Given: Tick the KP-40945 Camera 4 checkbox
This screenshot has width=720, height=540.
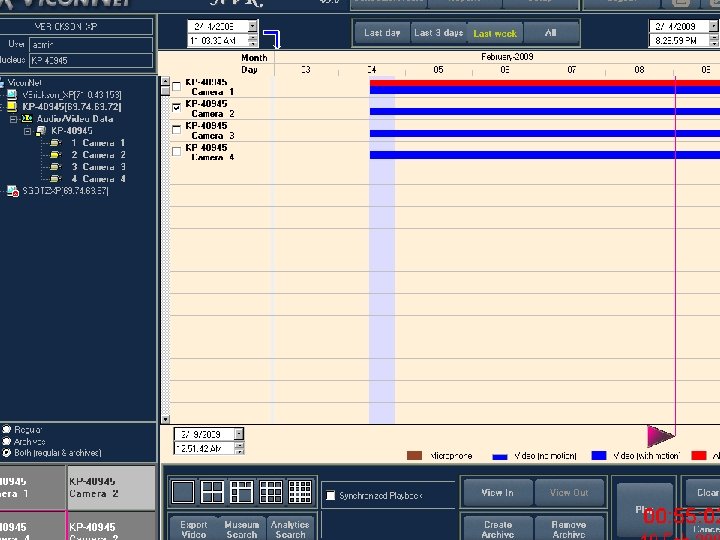Looking at the screenshot, I should point(176,151).
